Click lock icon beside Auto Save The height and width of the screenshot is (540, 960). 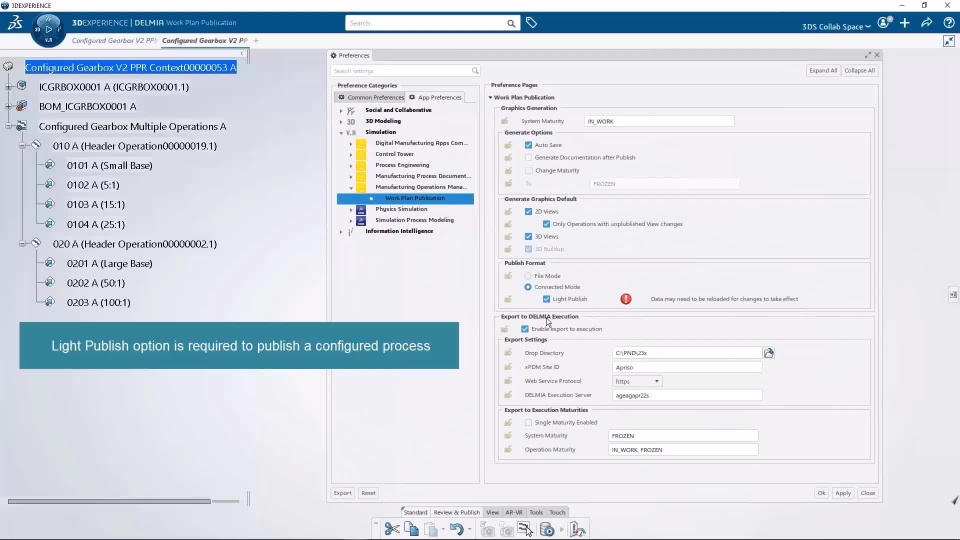pos(508,145)
